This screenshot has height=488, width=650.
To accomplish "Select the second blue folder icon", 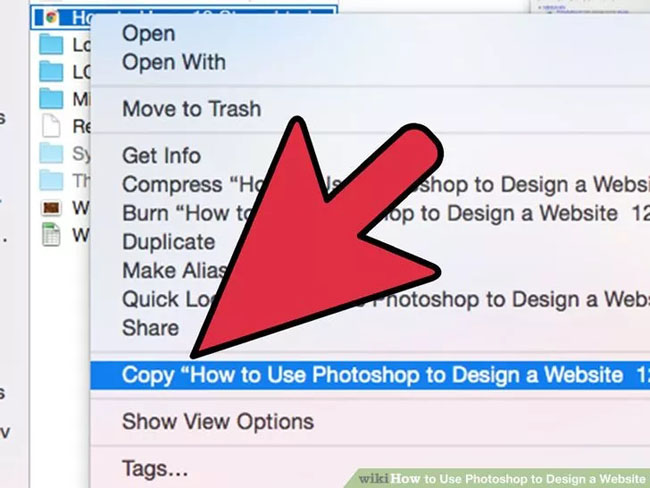I will tap(51, 72).
